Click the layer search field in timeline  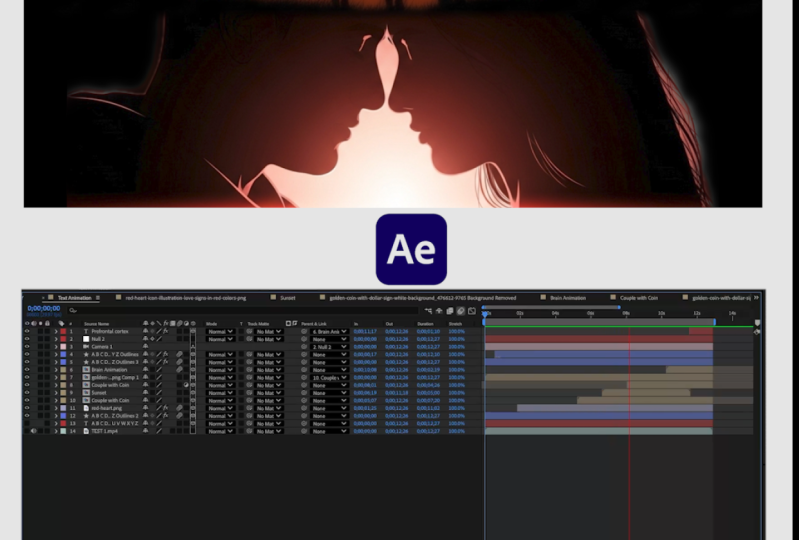[x=243, y=310]
